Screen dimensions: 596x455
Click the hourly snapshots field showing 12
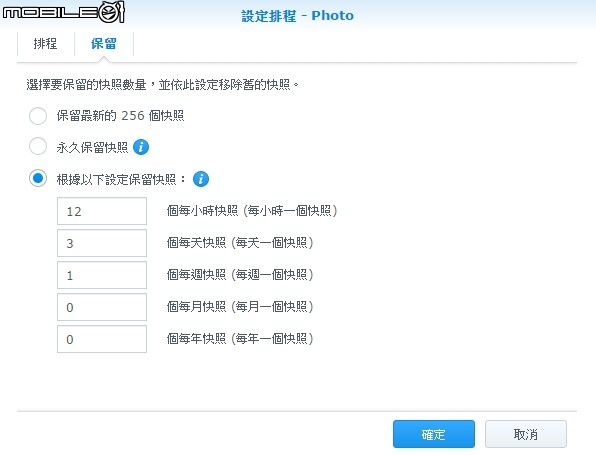[x=102, y=211]
